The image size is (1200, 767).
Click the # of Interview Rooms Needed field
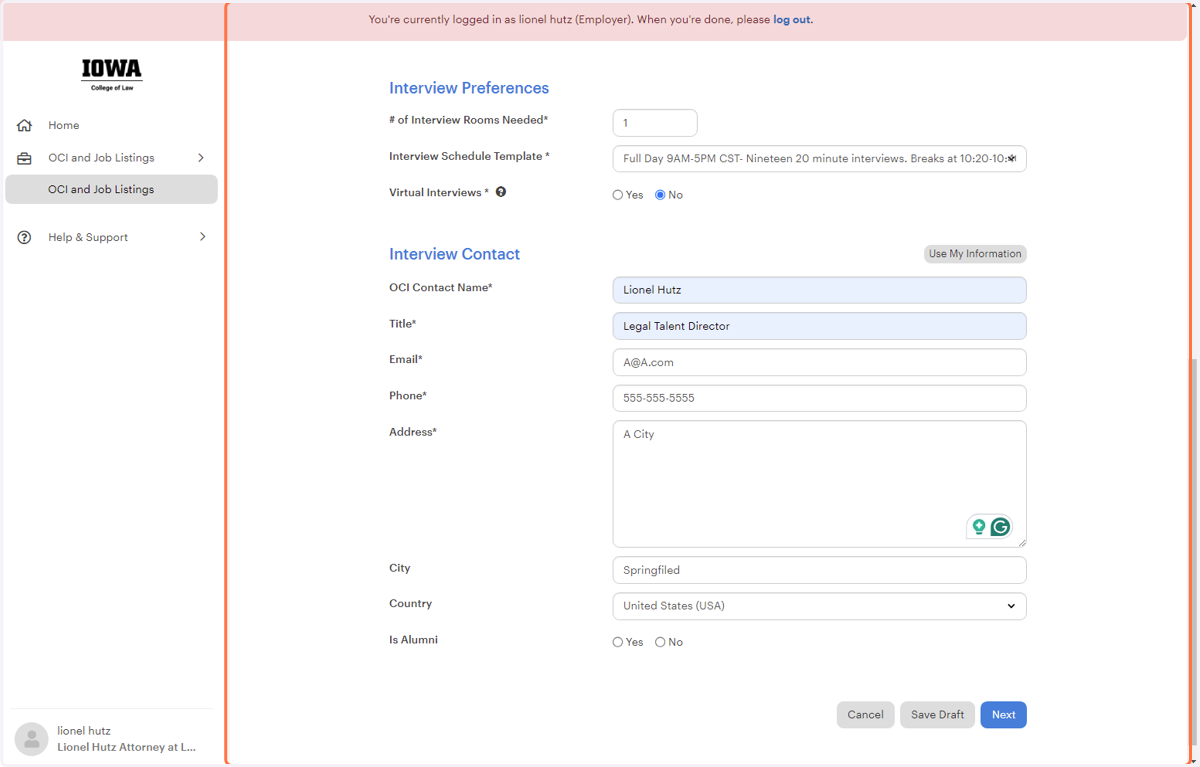click(x=655, y=123)
